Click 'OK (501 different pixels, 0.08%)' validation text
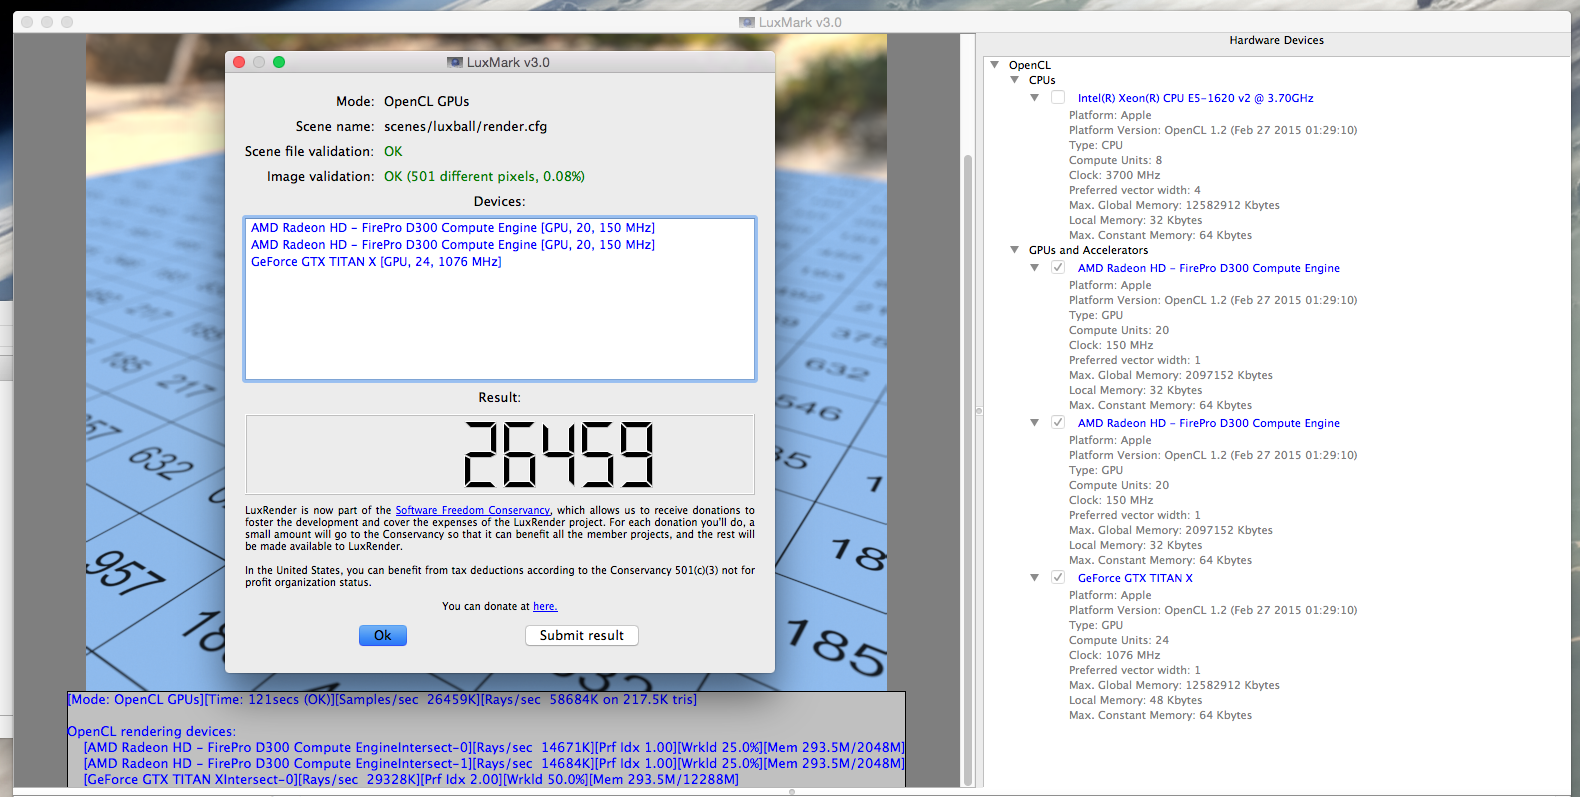 [x=484, y=176]
